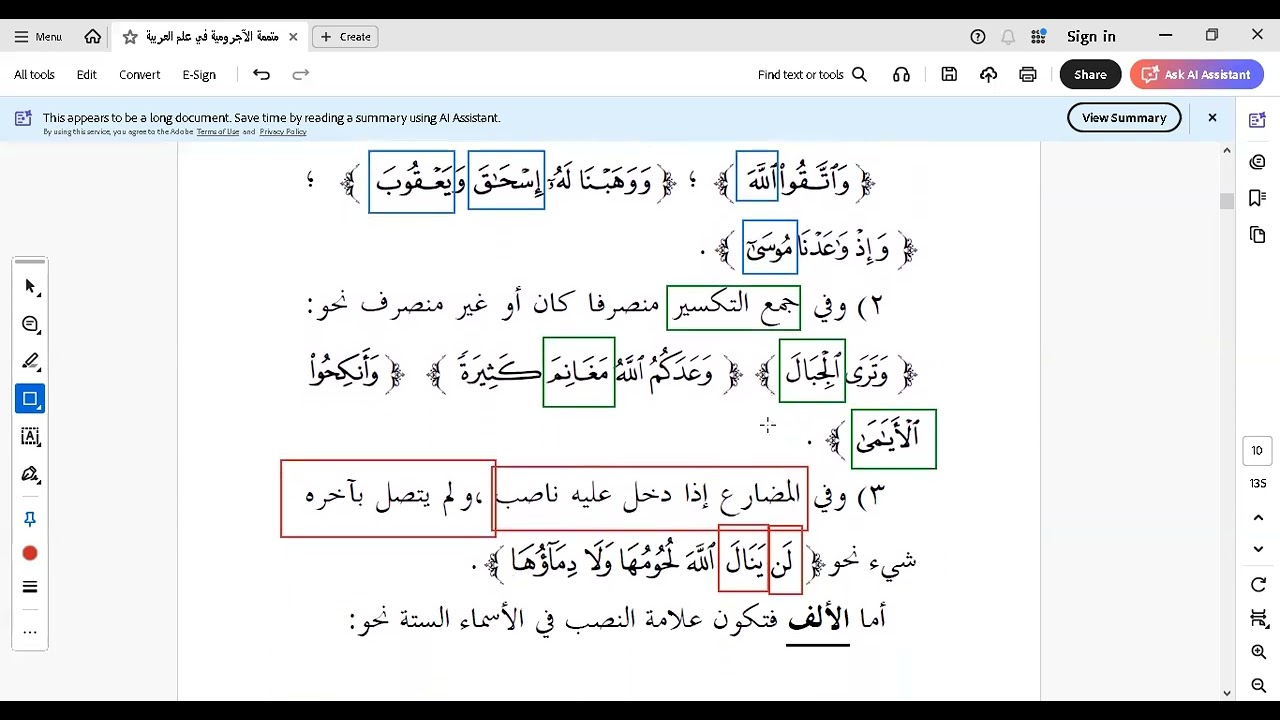Open the line thickness menu
This screenshot has height=720, width=1280.
pyautogui.click(x=30, y=587)
